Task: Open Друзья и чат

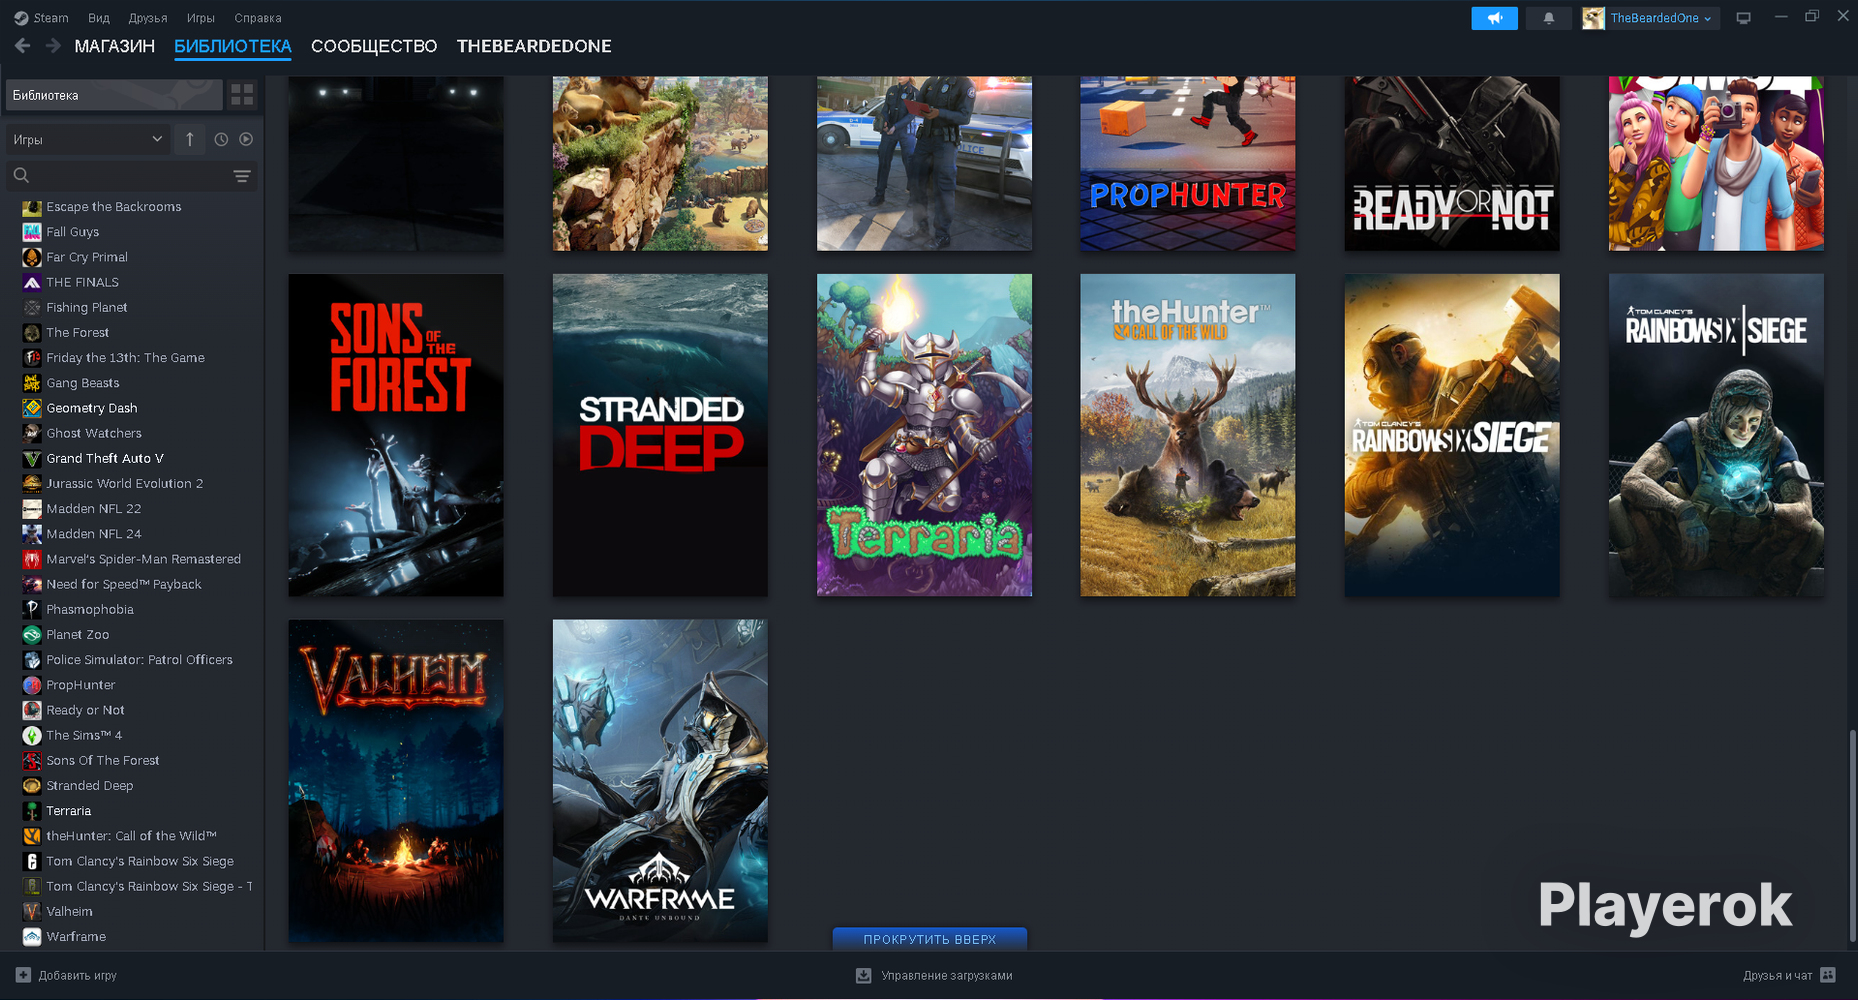Action: click(1778, 975)
